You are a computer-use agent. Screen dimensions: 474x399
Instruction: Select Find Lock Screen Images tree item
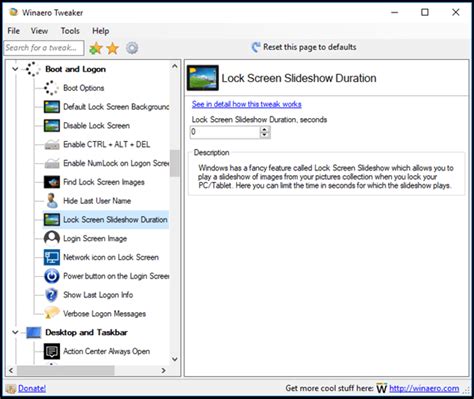pyautogui.click(x=104, y=182)
